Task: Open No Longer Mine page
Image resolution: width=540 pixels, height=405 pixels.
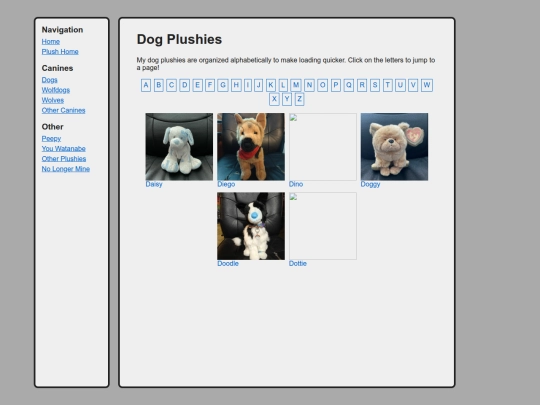Action: [66, 169]
